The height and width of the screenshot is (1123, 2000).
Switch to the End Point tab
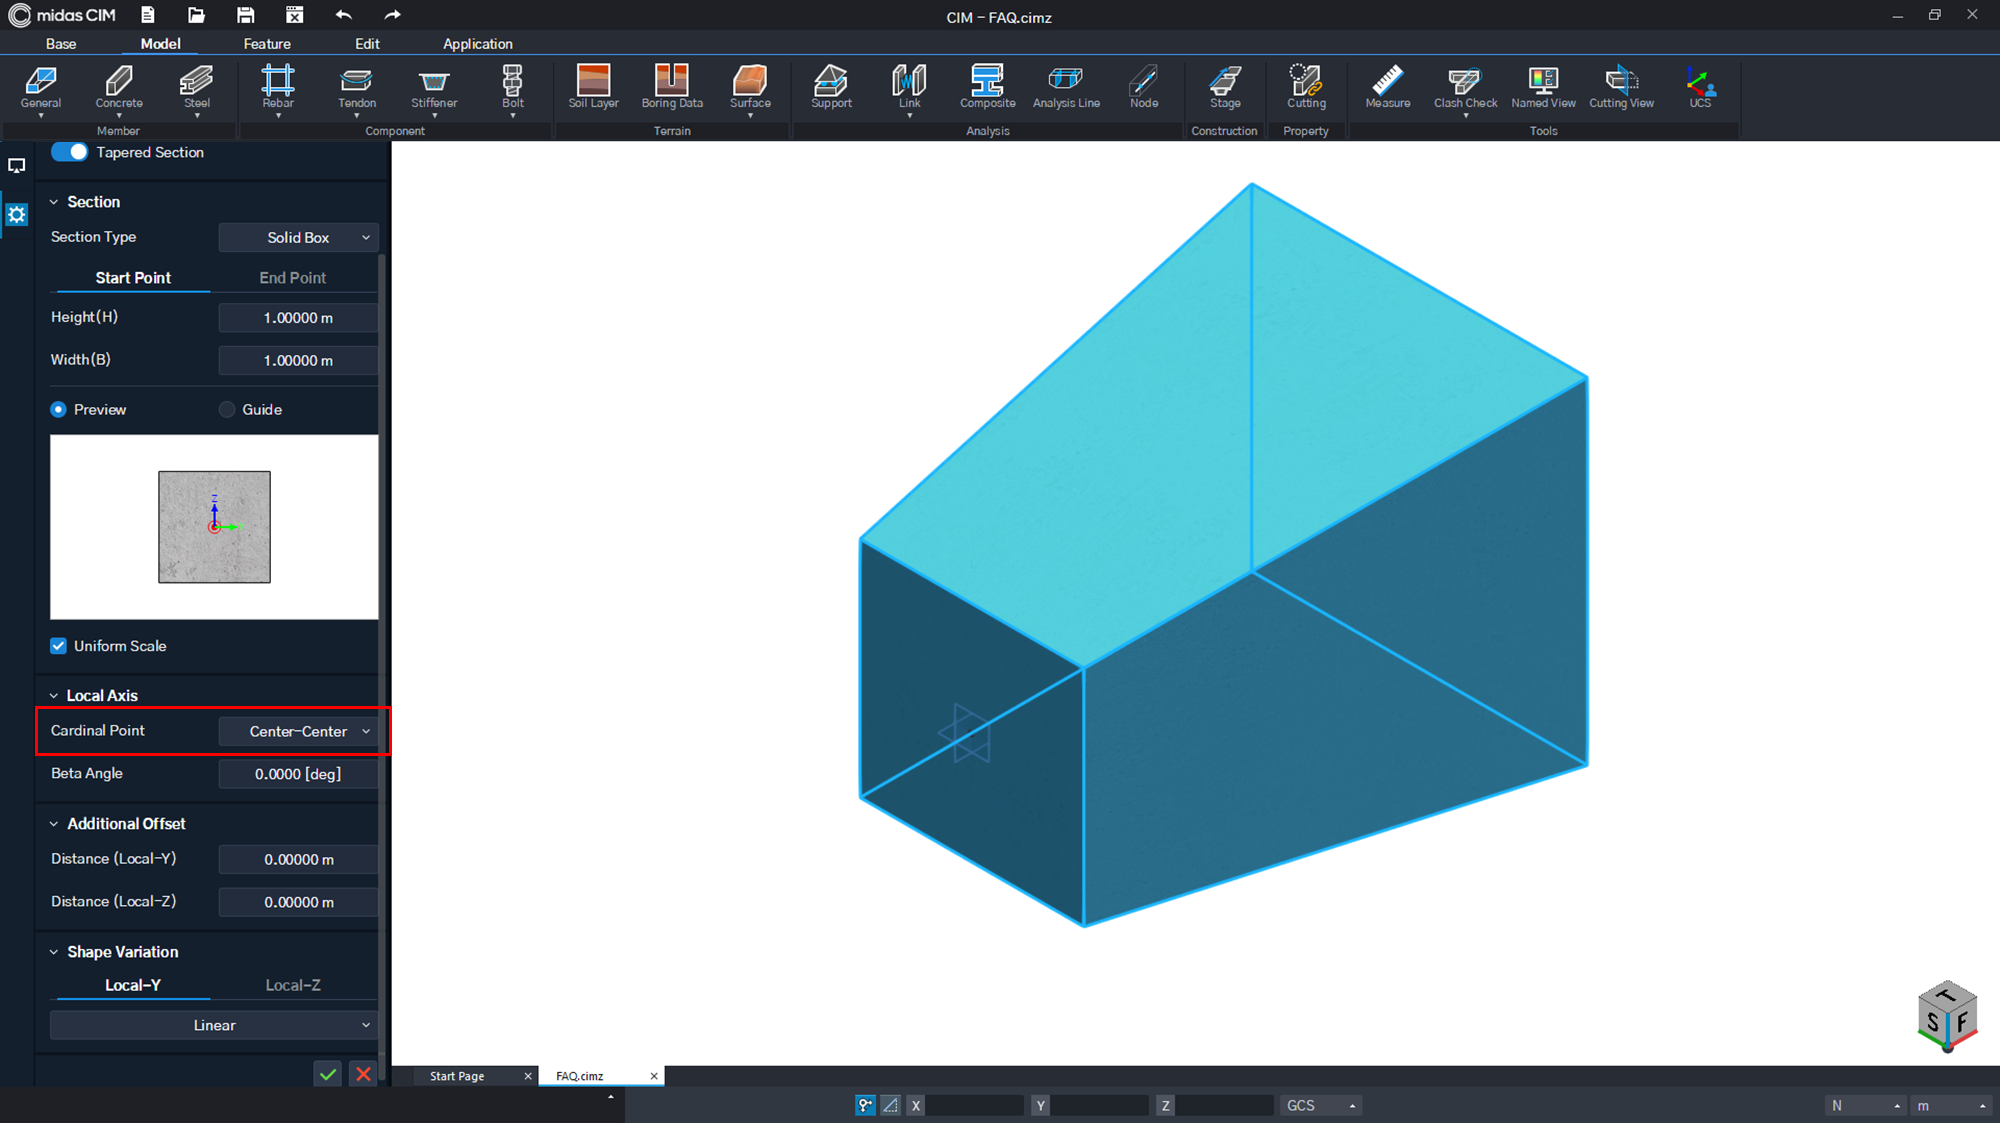tap(293, 278)
